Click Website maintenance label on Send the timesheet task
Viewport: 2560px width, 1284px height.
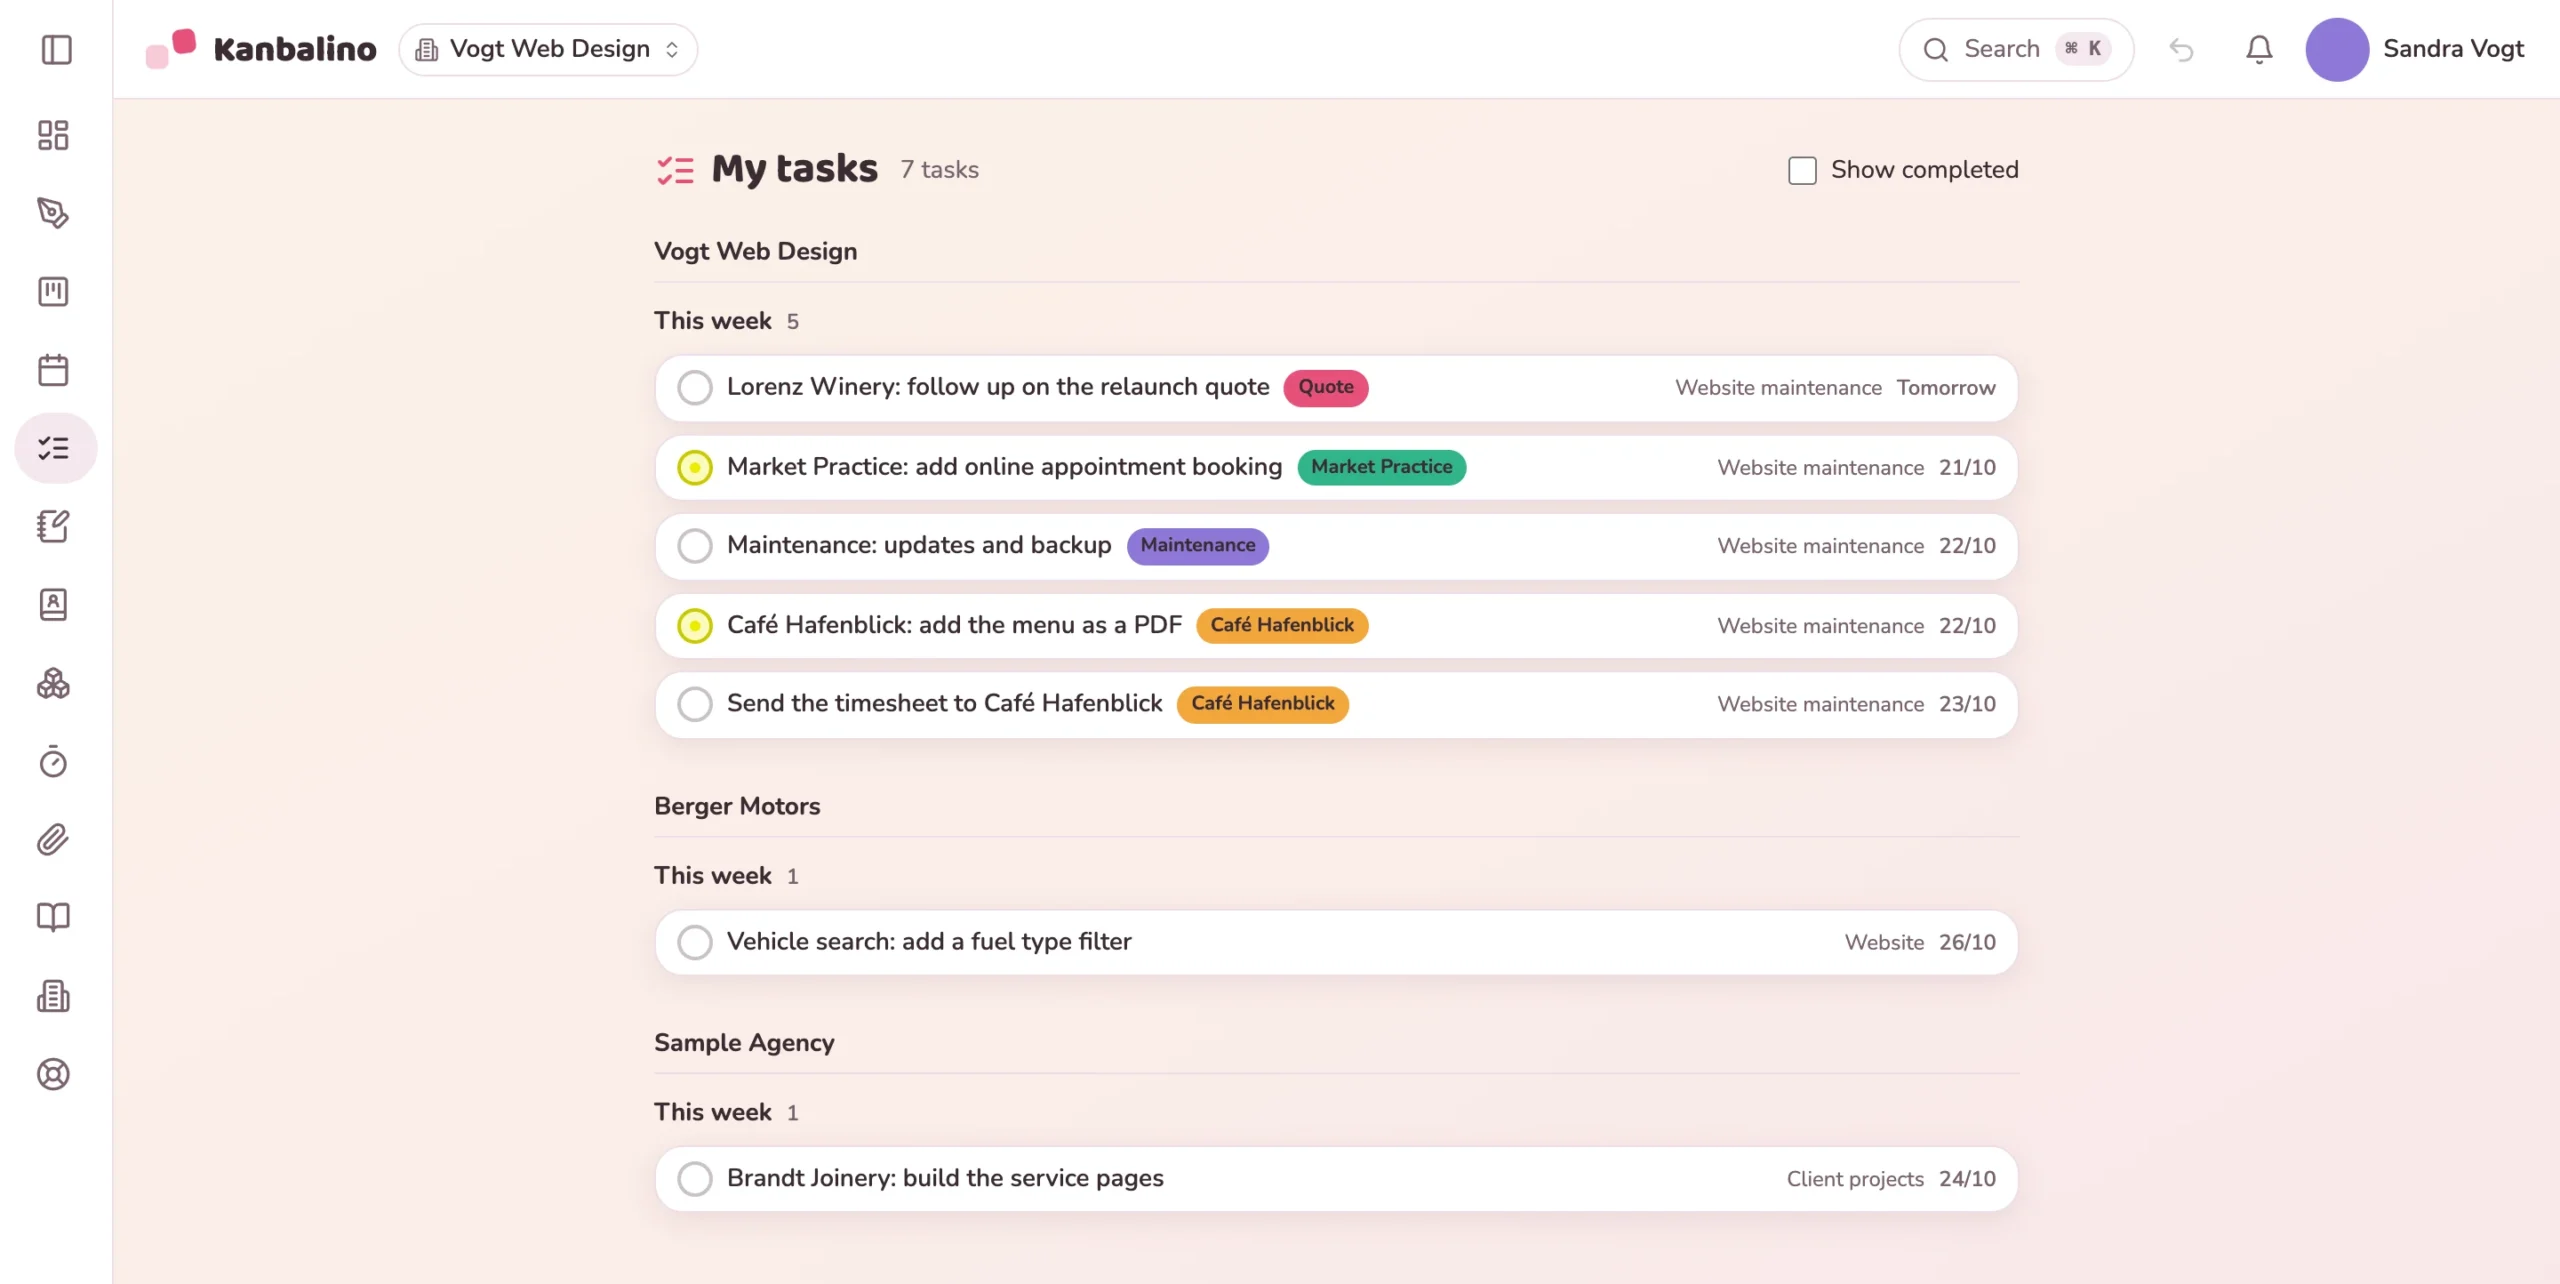[x=1820, y=705]
